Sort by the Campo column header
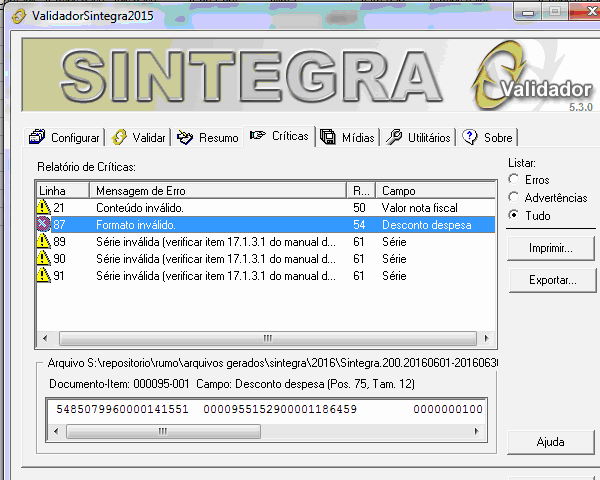The image size is (600, 480). tap(435, 191)
